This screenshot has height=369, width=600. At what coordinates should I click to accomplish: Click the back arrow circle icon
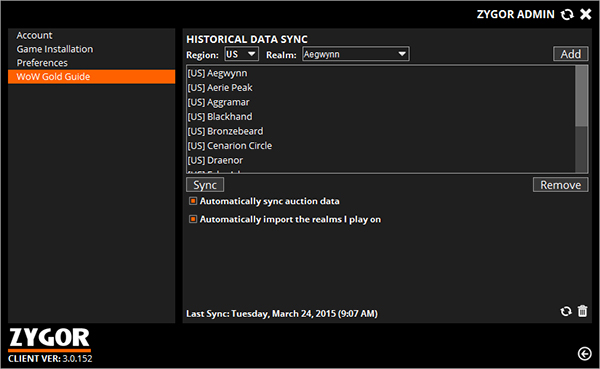coord(584,354)
